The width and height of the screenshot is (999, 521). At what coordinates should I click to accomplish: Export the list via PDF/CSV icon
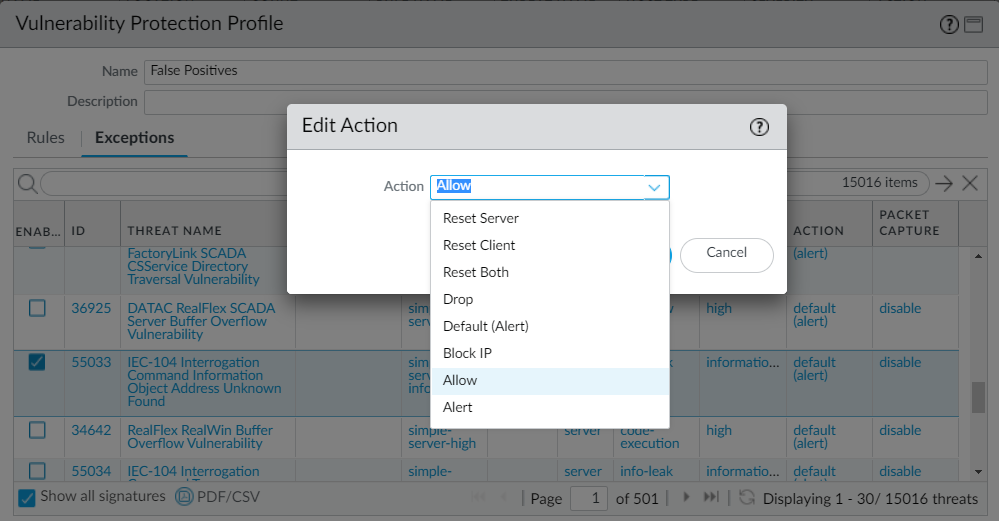(184, 497)
